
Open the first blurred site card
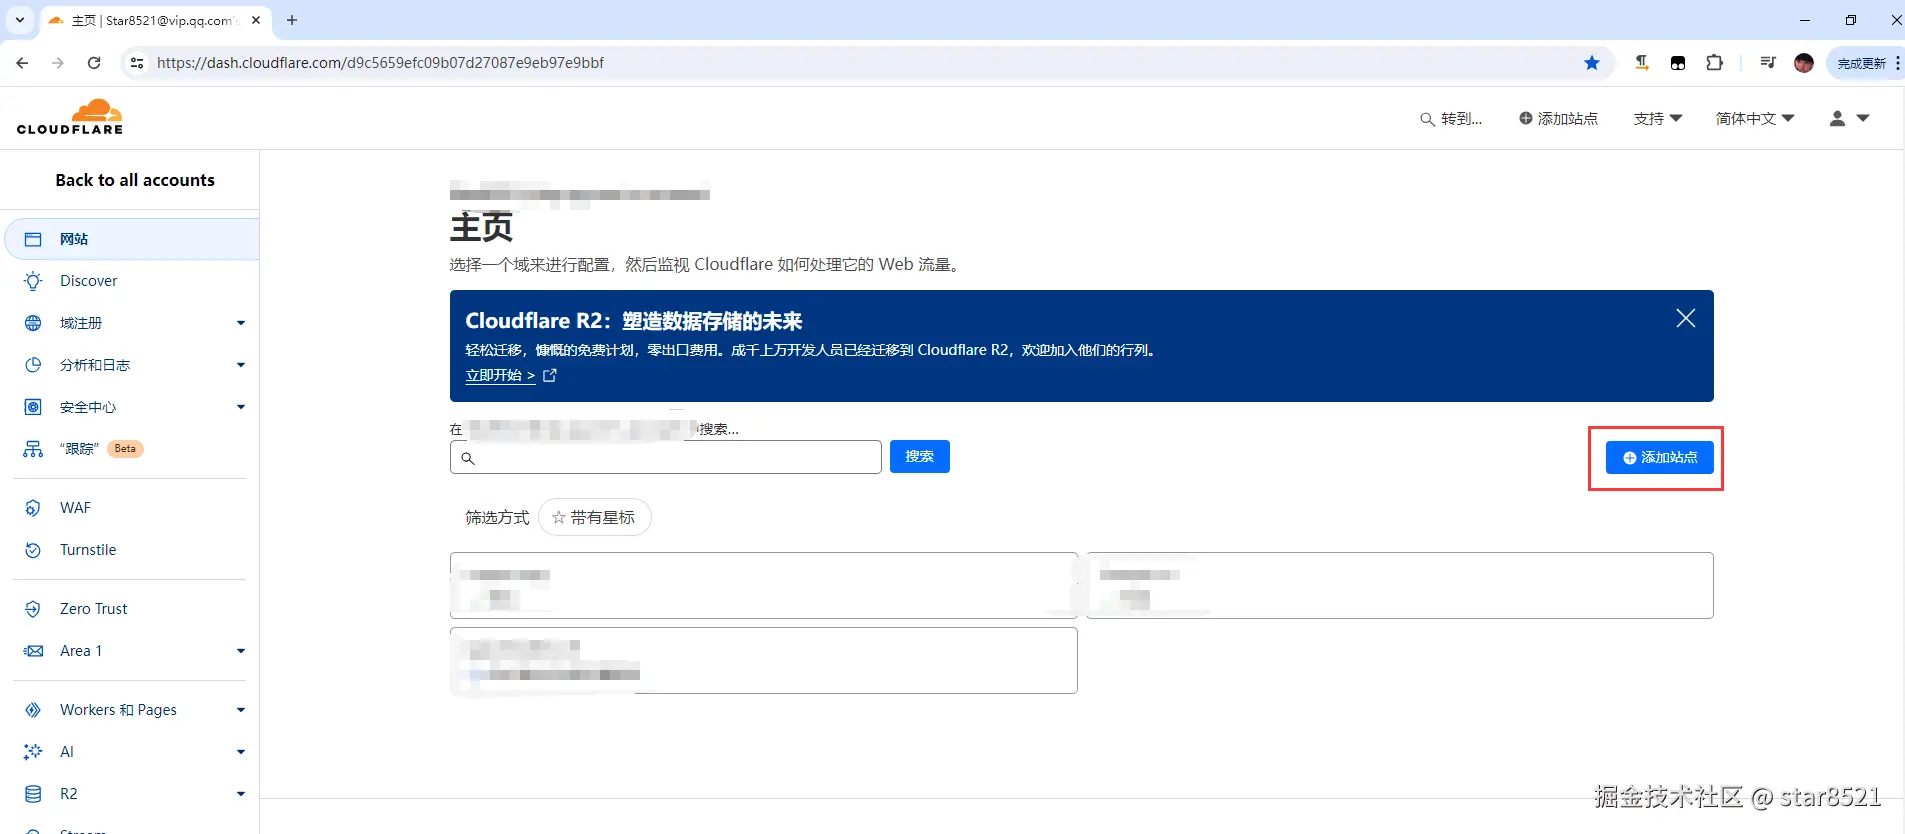[x=764, y=585]
